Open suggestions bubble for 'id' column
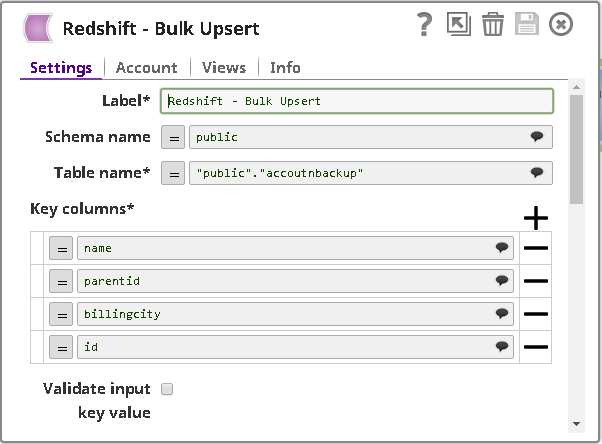The height and width of the screenshot is (444, 602). pyautogui.click(x=502, y=346)
